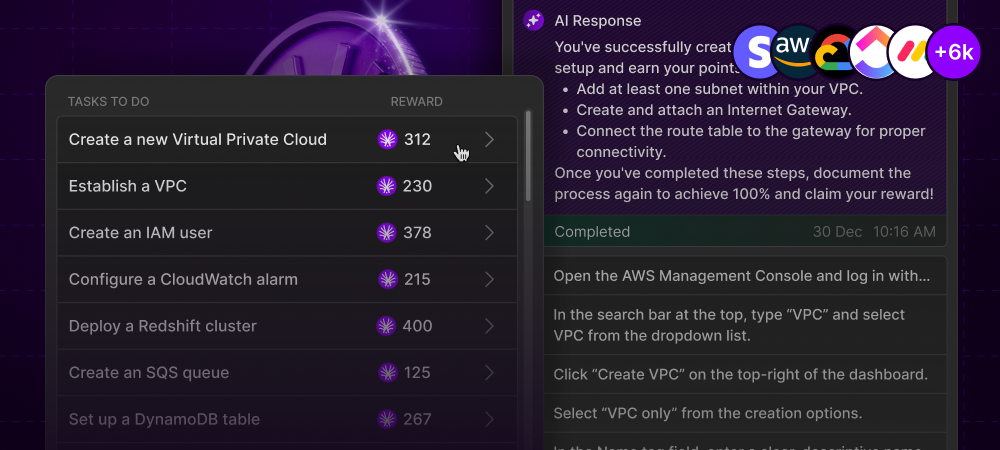
Task: Expand the Set up a DynamoDB table chevron
Action: point(489,419)
